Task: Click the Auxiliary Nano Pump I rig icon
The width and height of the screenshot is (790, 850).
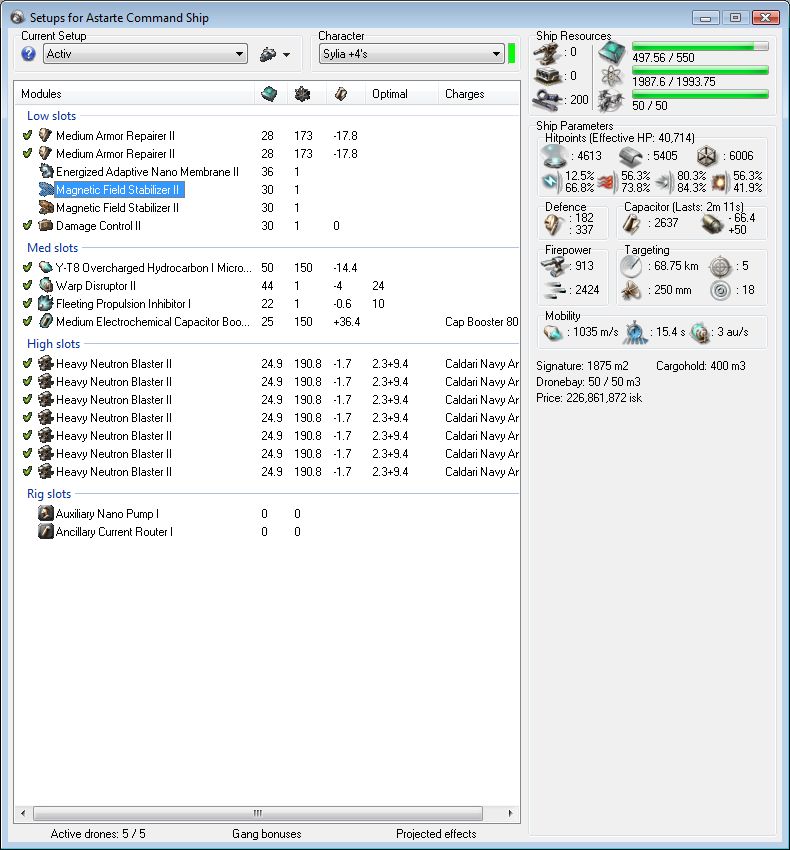Action: (46, 513)
